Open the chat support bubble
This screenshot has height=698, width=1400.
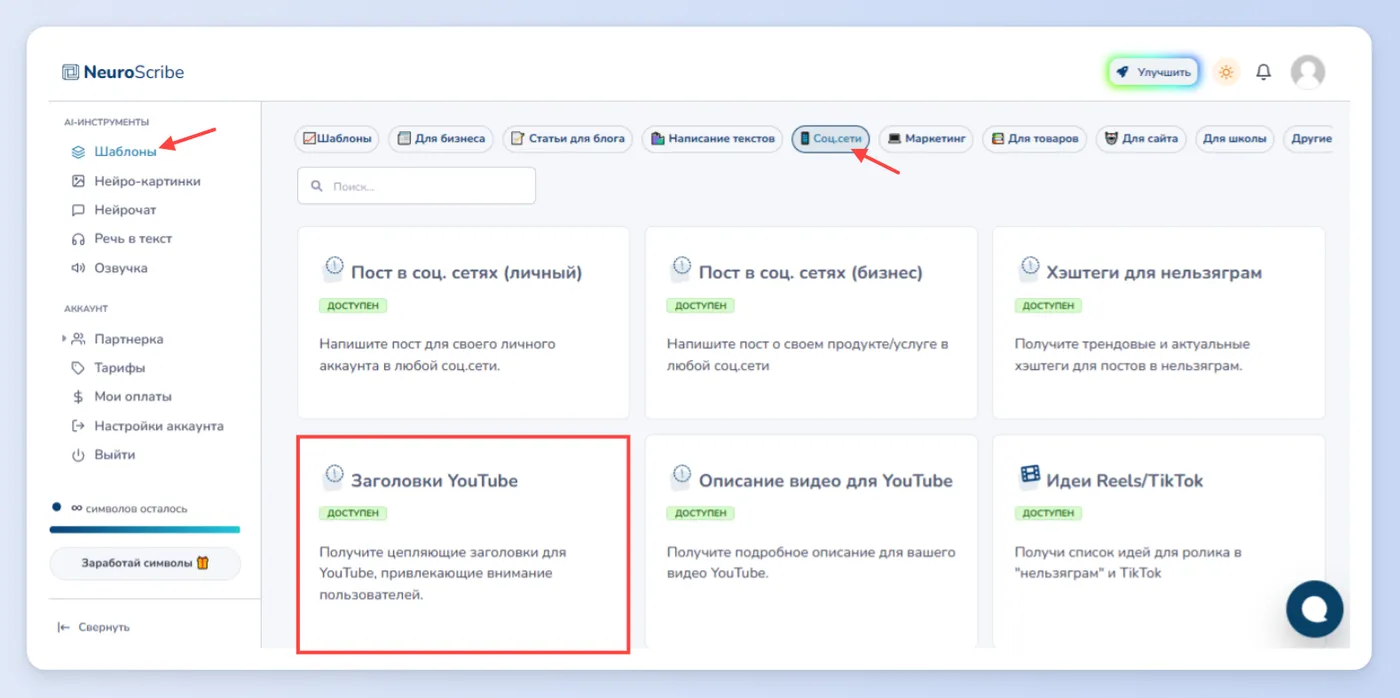coord(1315,609)
